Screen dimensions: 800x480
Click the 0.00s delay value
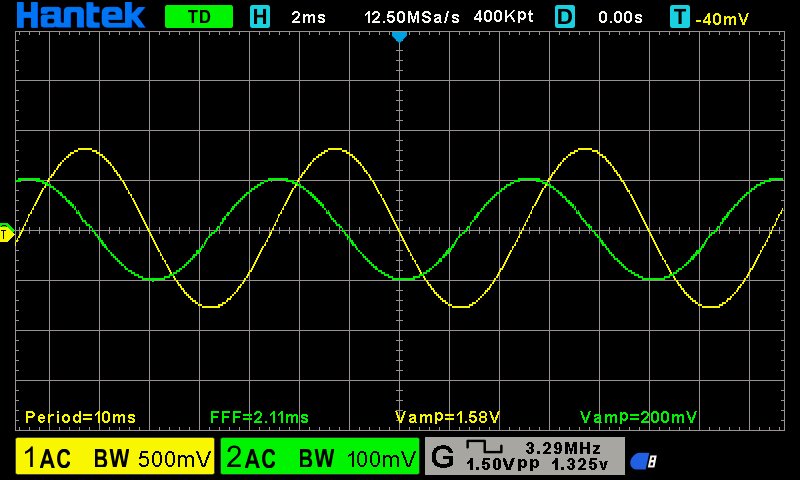[x=620, y=17]
